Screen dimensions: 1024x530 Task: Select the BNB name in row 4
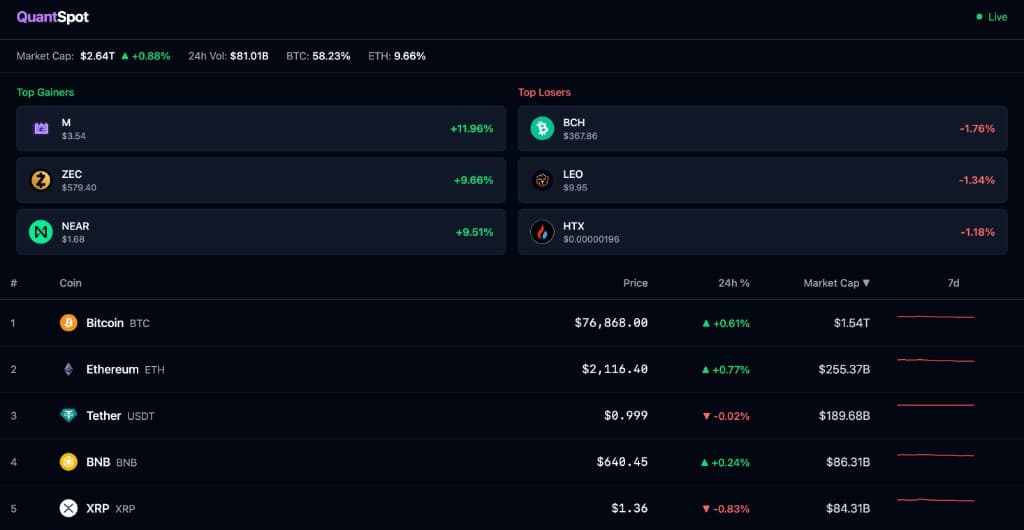(x=98, y=462)
